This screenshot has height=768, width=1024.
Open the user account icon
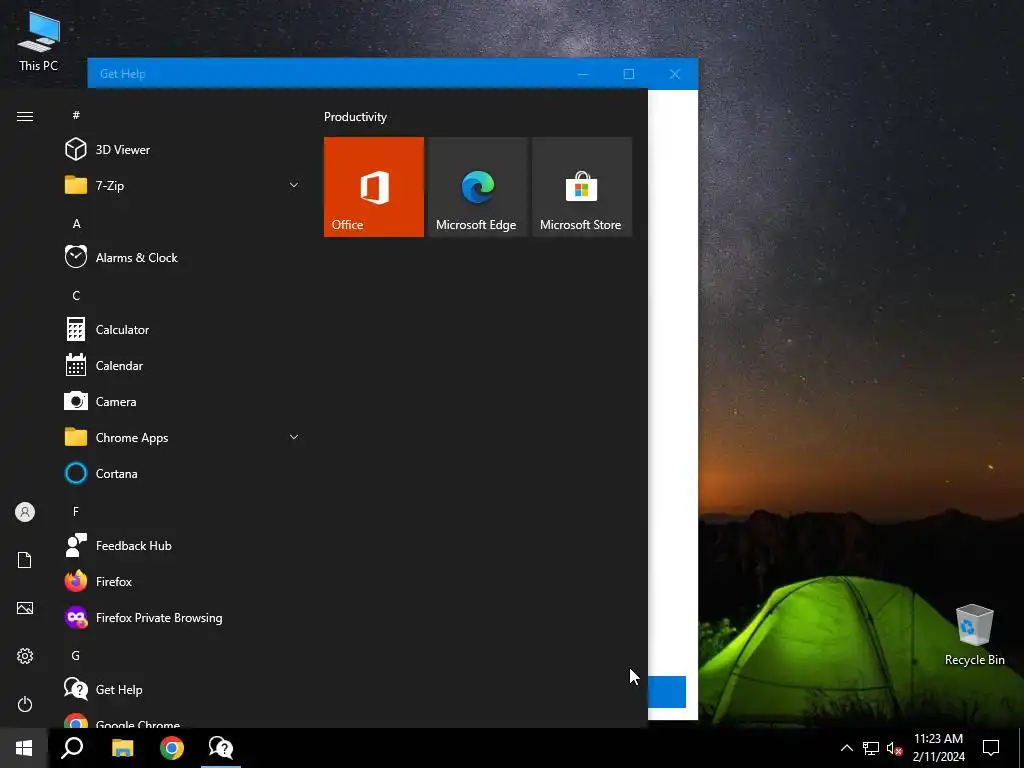(25, 512)
